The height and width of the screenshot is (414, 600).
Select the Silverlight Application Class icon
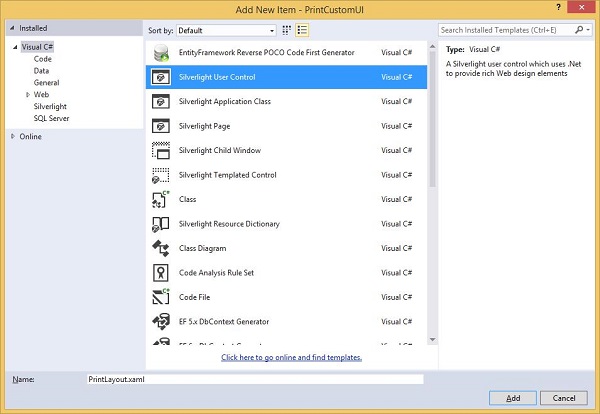tap(159, 102)
